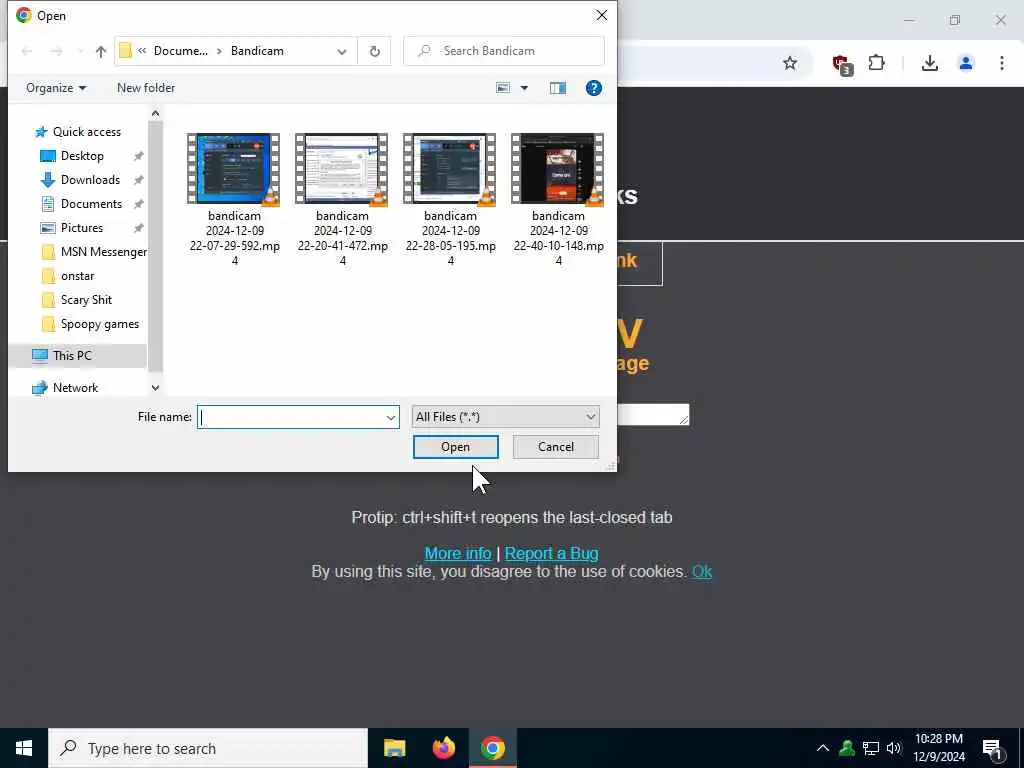The image size is (1024, 768).
Task: Select video bandicam 22-28-05-195.mp4
Action: pos(450,199)
